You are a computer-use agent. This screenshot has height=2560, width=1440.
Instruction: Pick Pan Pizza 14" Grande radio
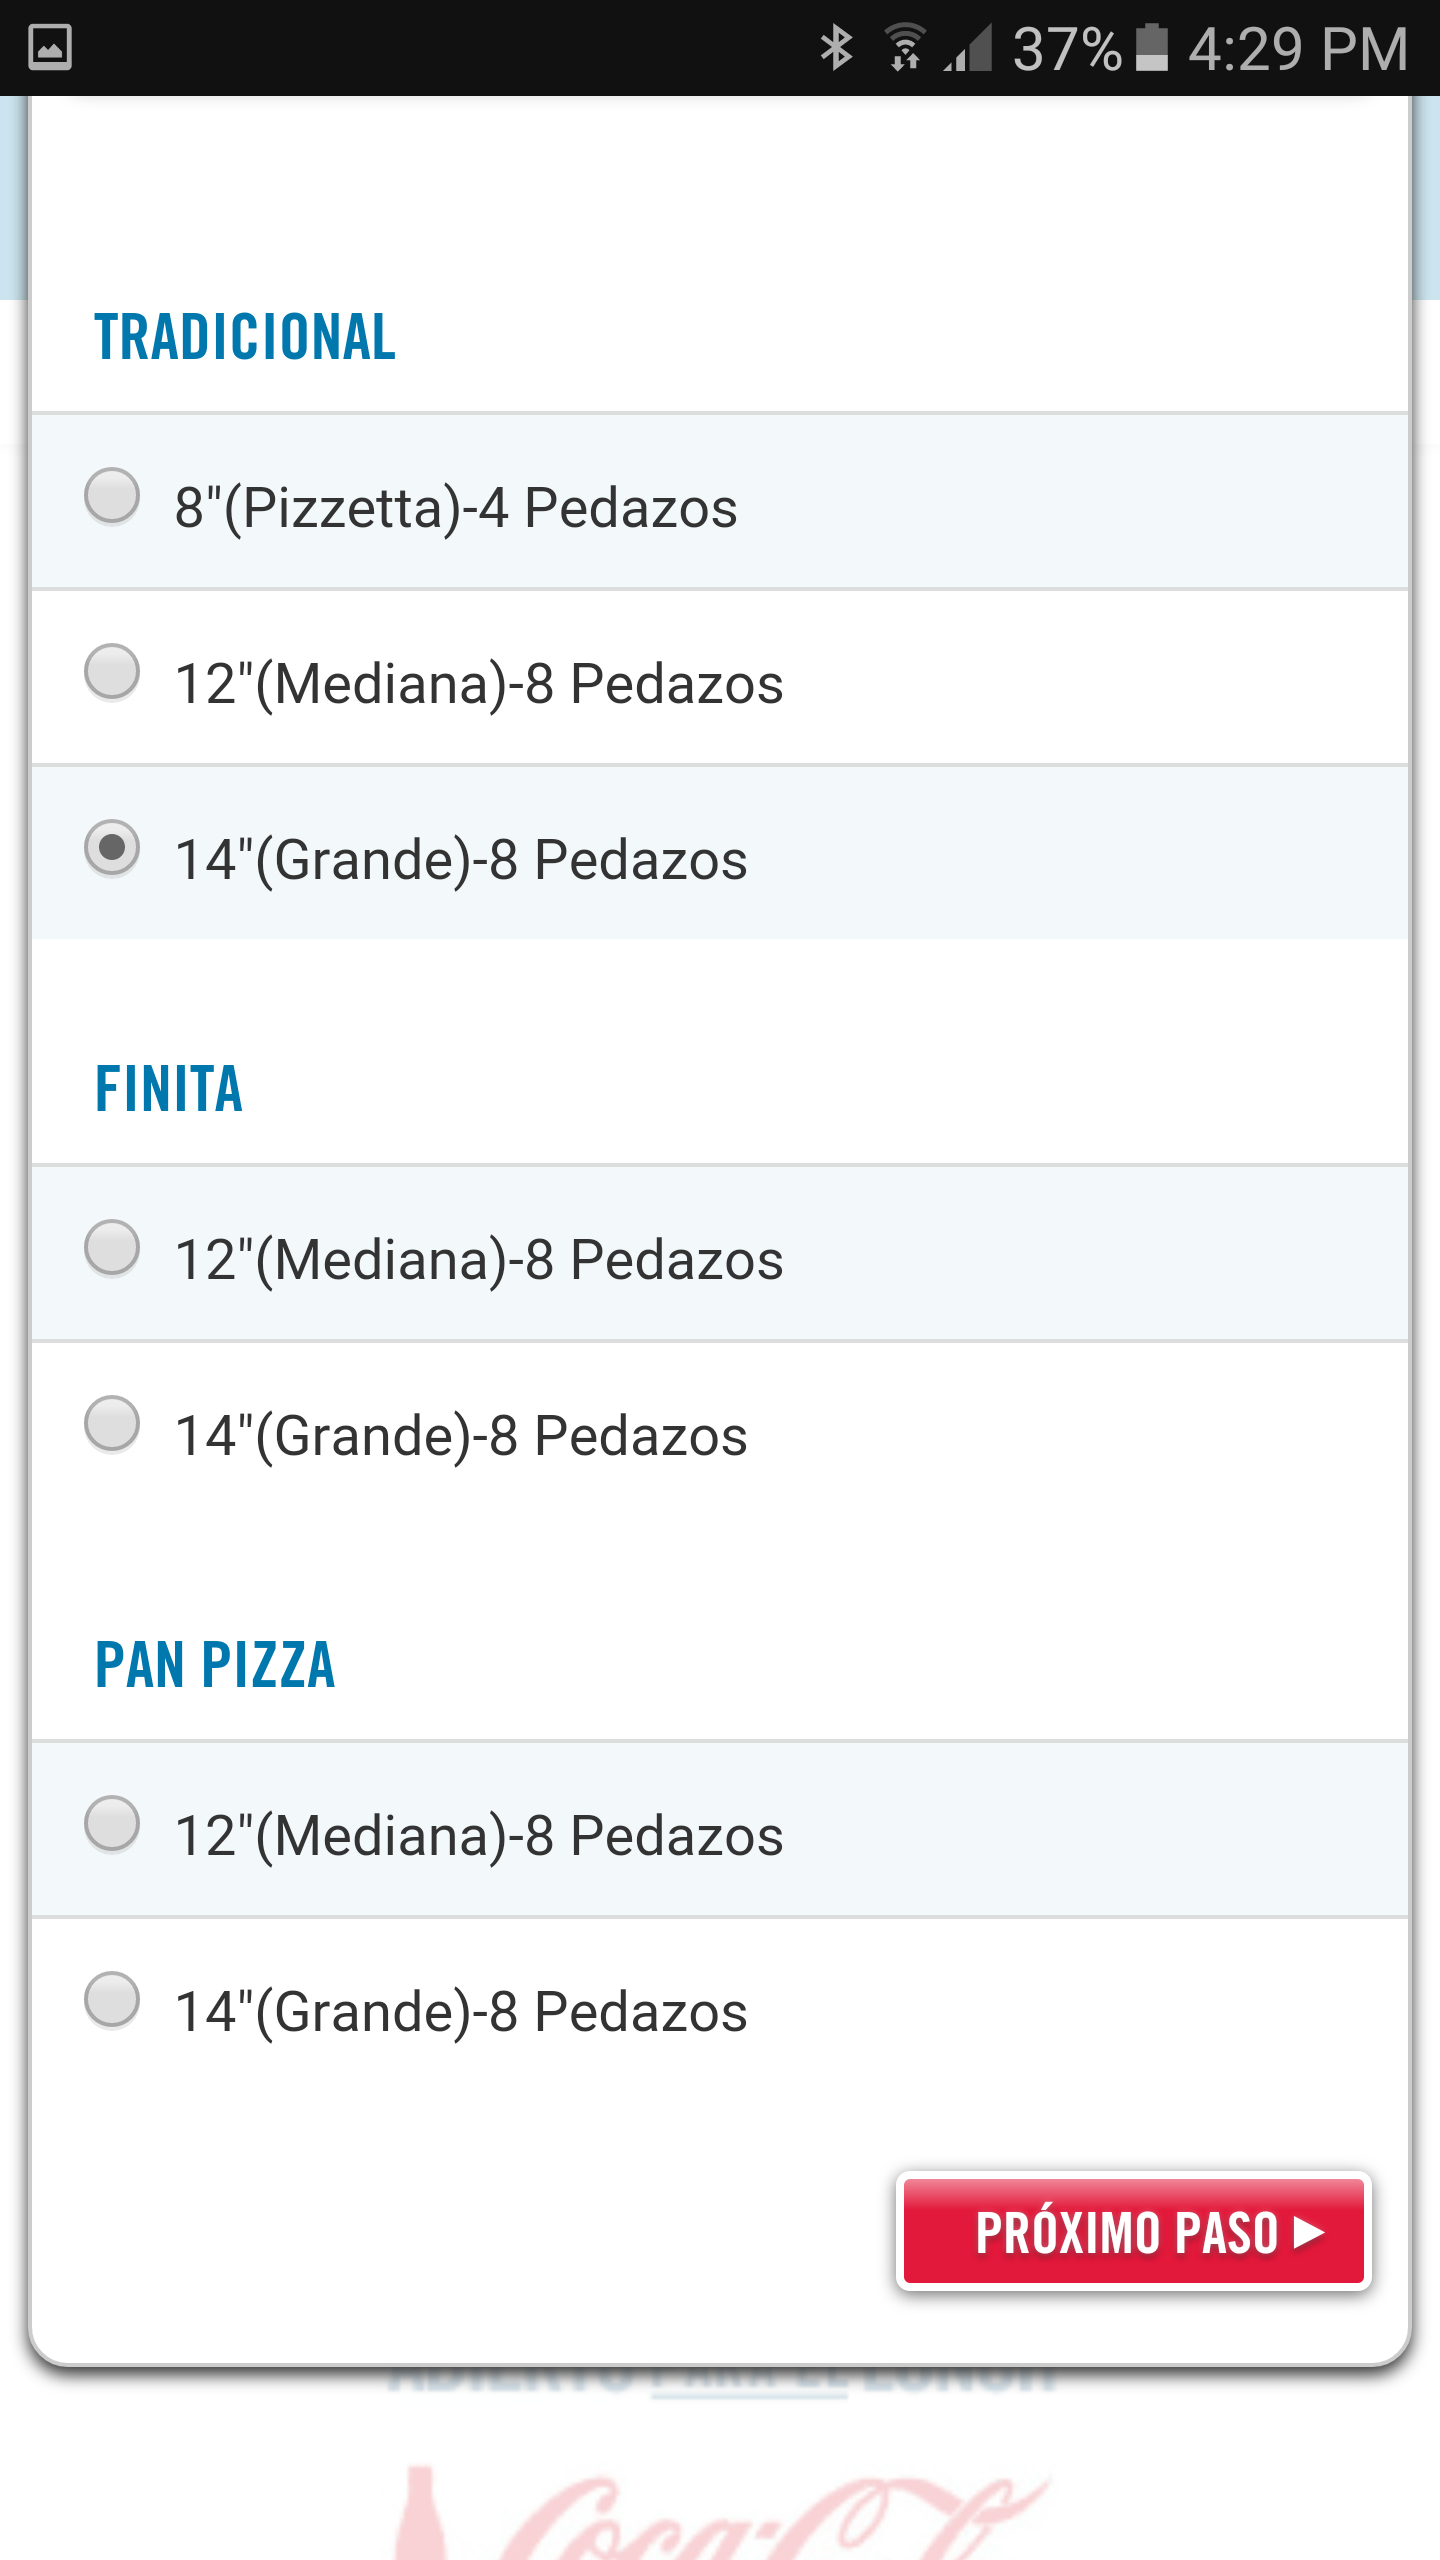(112, 2000)
